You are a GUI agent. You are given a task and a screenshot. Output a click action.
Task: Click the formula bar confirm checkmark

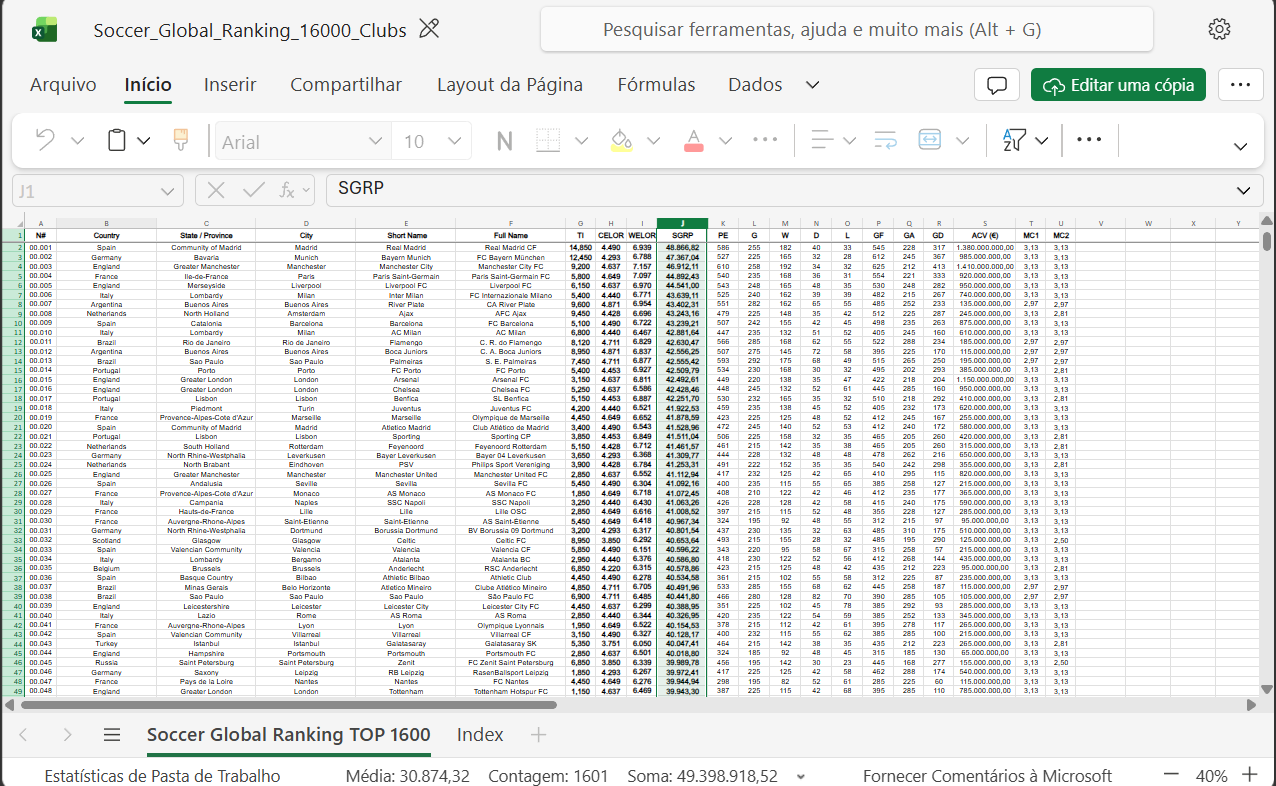click(x=253, y=190)
